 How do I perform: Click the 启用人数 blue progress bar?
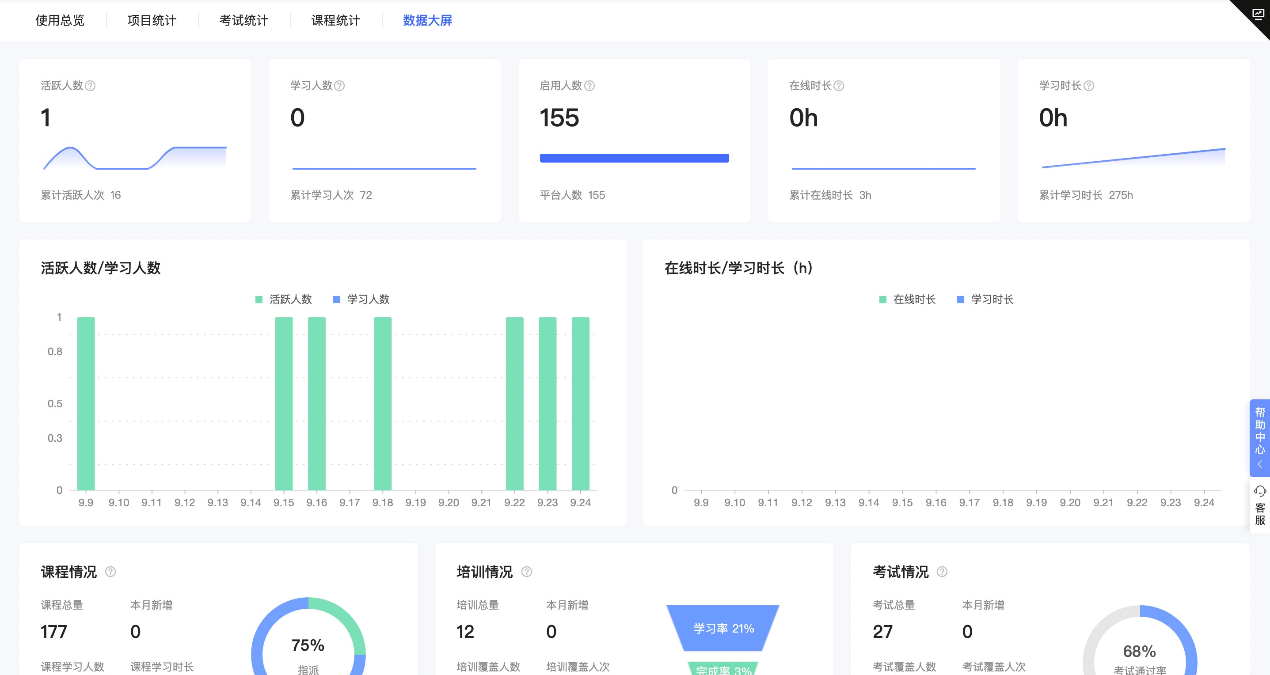tap(634, 158)
